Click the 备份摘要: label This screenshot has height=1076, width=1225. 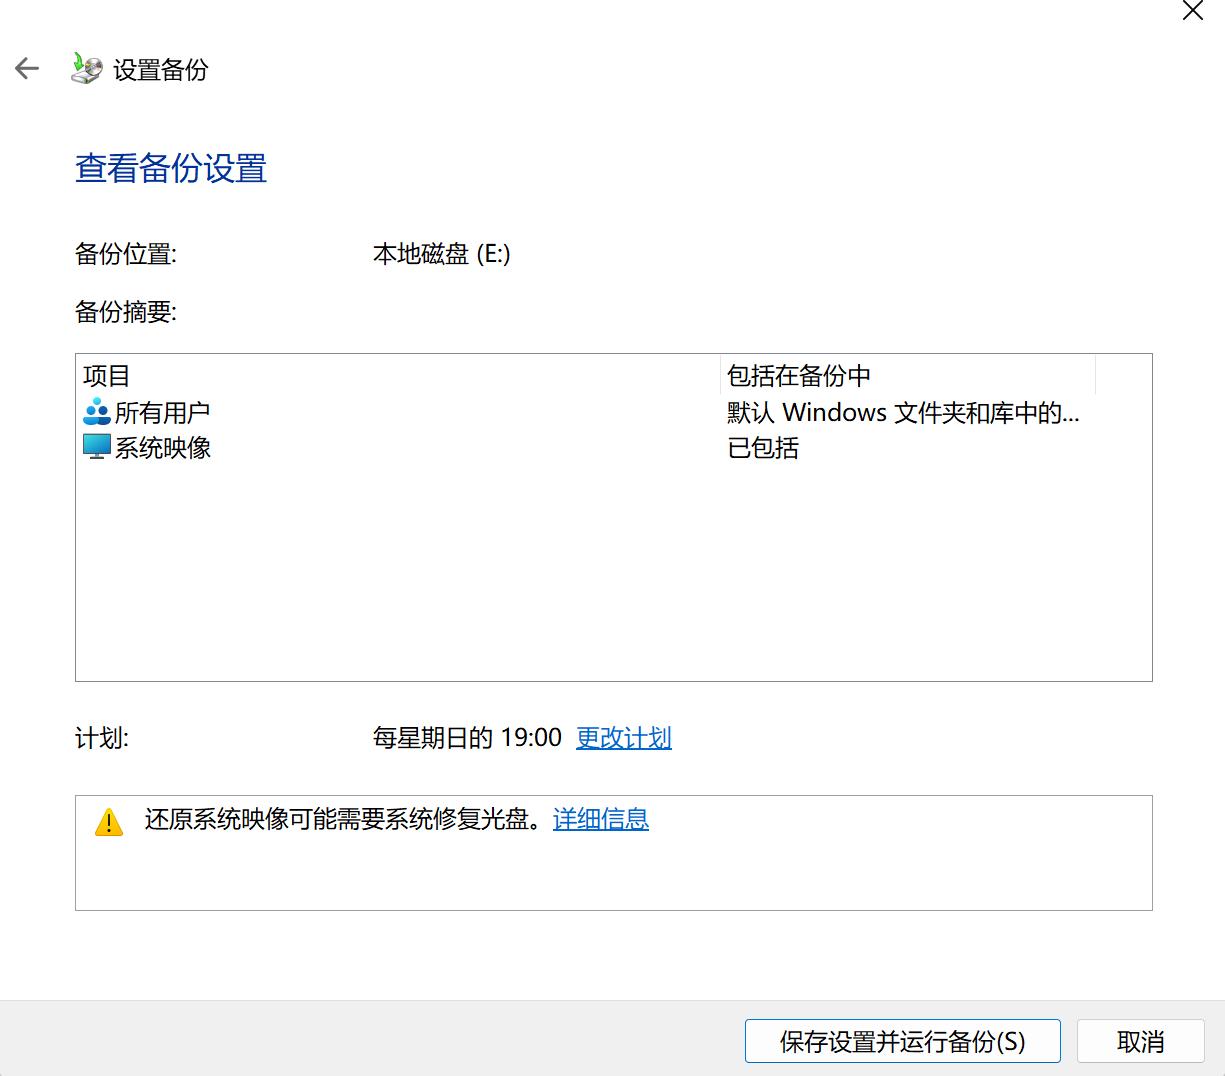click(x=126, y=312)
